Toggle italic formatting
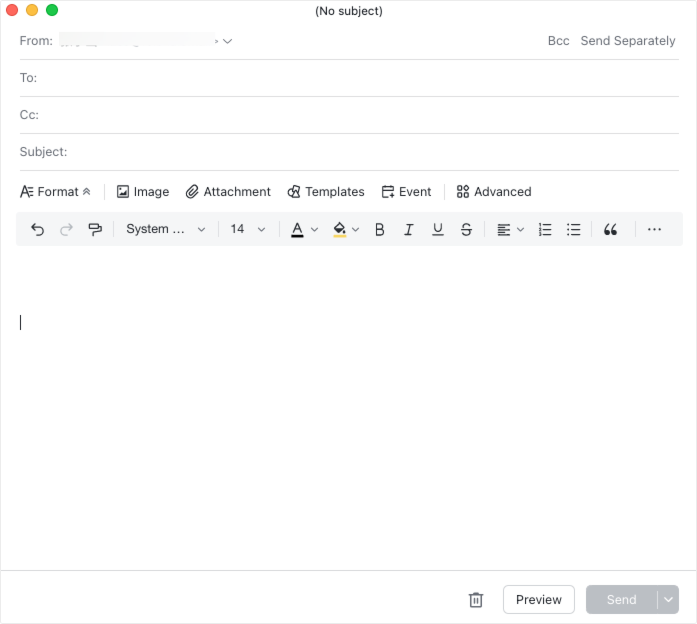Viewport: 697px width, 624px height. [x=408, y=229]
